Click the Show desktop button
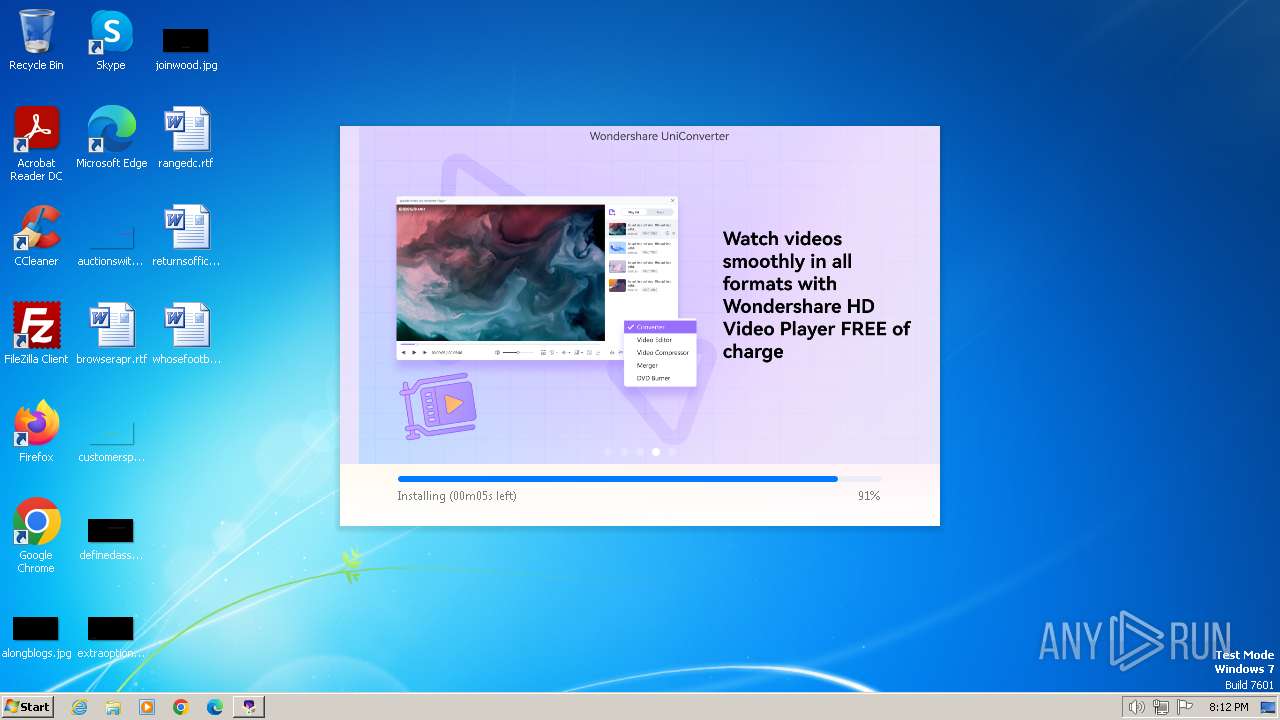This screenshot has width=1280, height=720. (1268, 707)
